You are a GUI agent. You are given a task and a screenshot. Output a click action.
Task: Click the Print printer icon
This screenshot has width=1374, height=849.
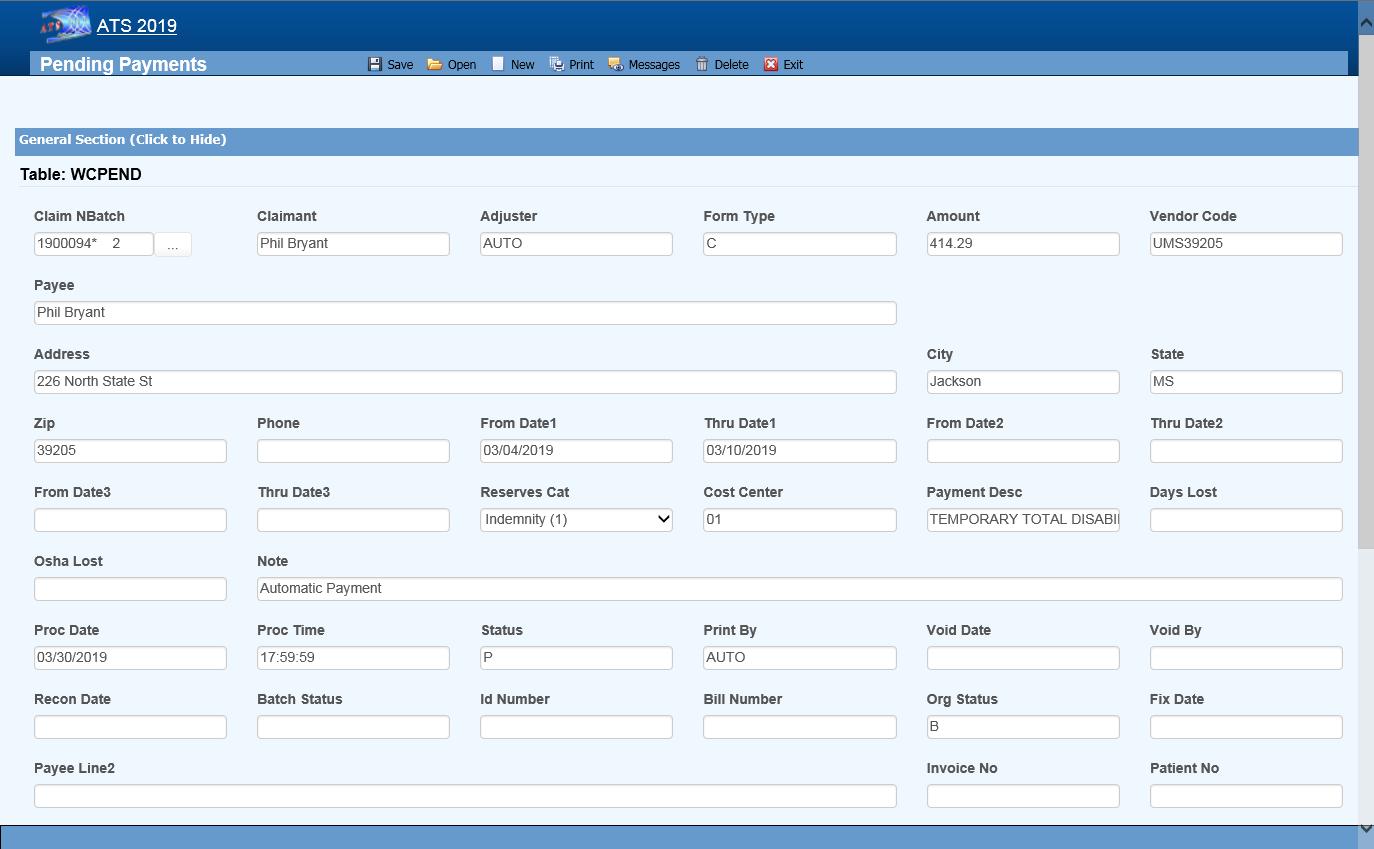[557, 64]
